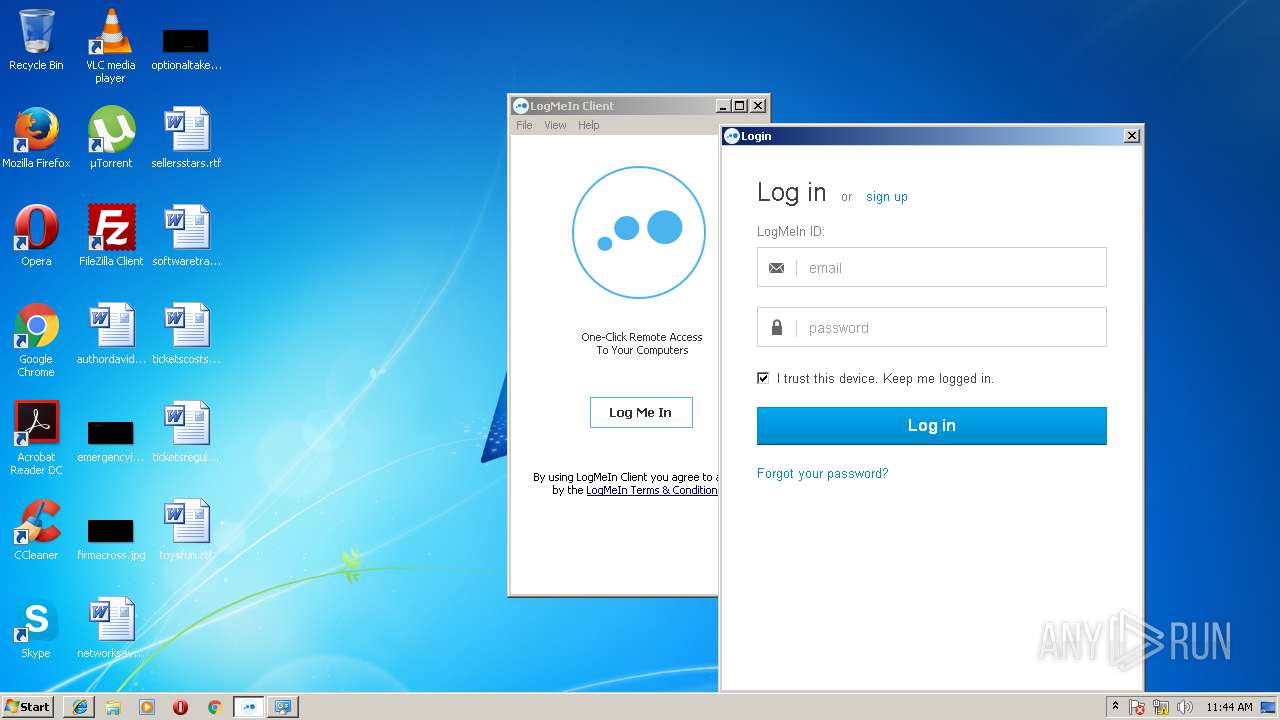1280x720 pixels.
Task: Click Chrome icon in the taskbar
Action: coord(214,707)
